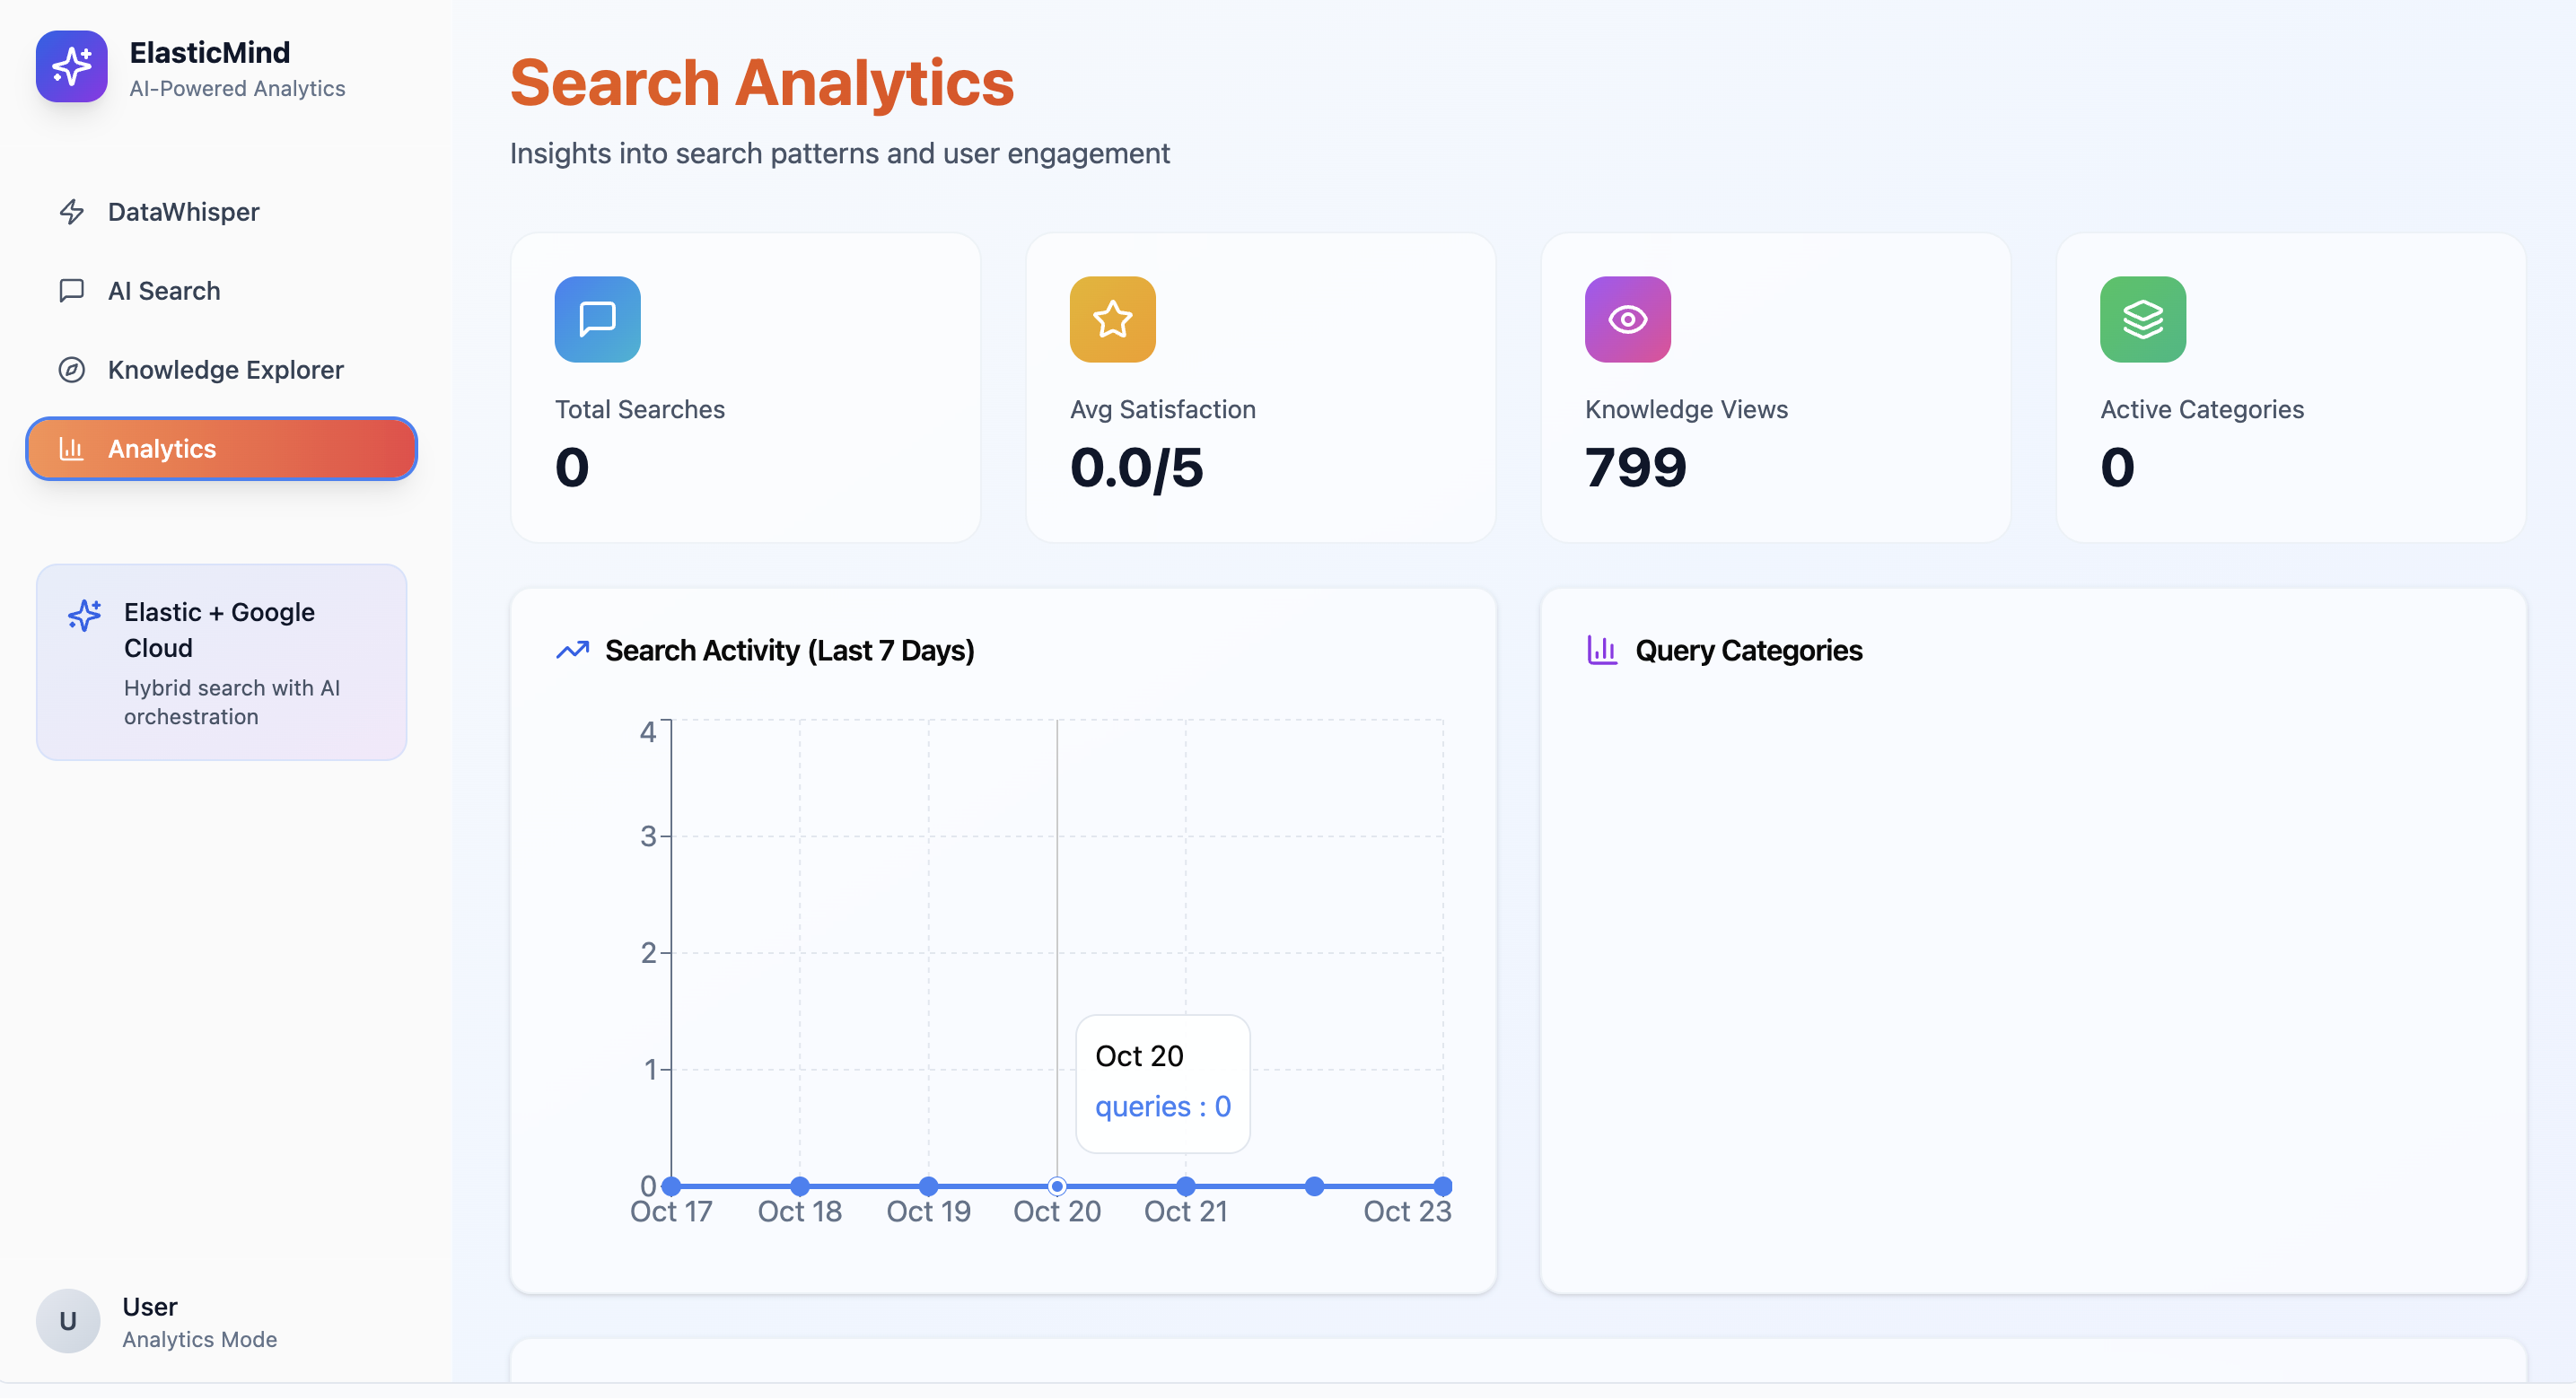Click the Elastic + Google Cloud sparkle icon

point(85,615)
